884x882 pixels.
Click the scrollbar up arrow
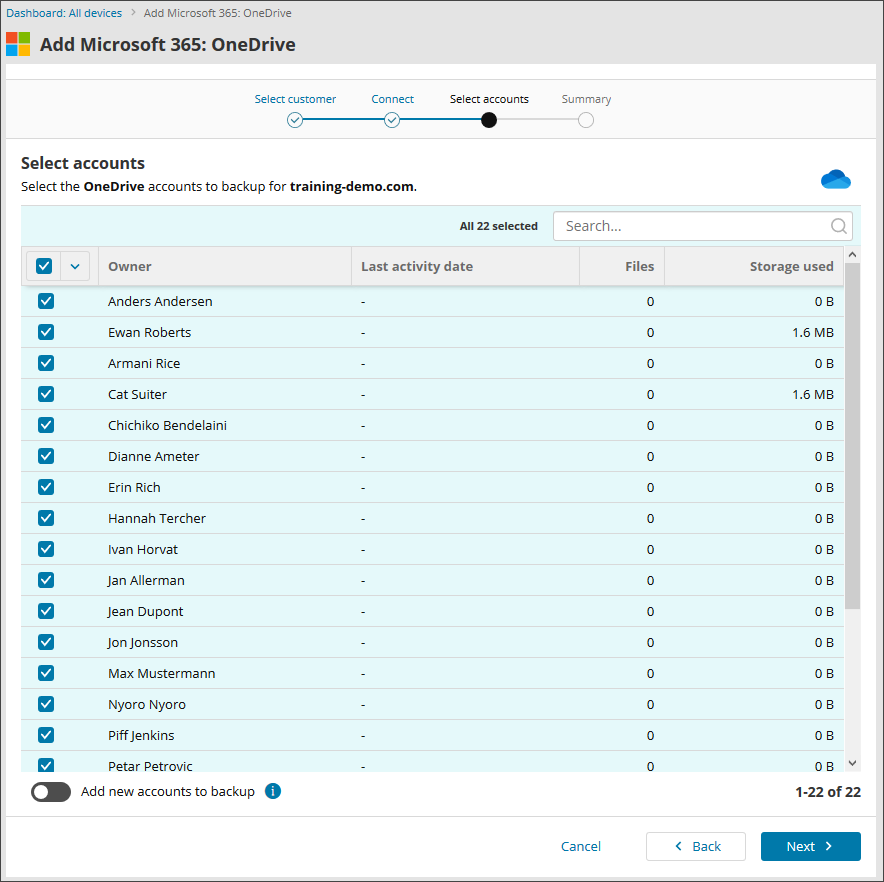pos(852,255)
